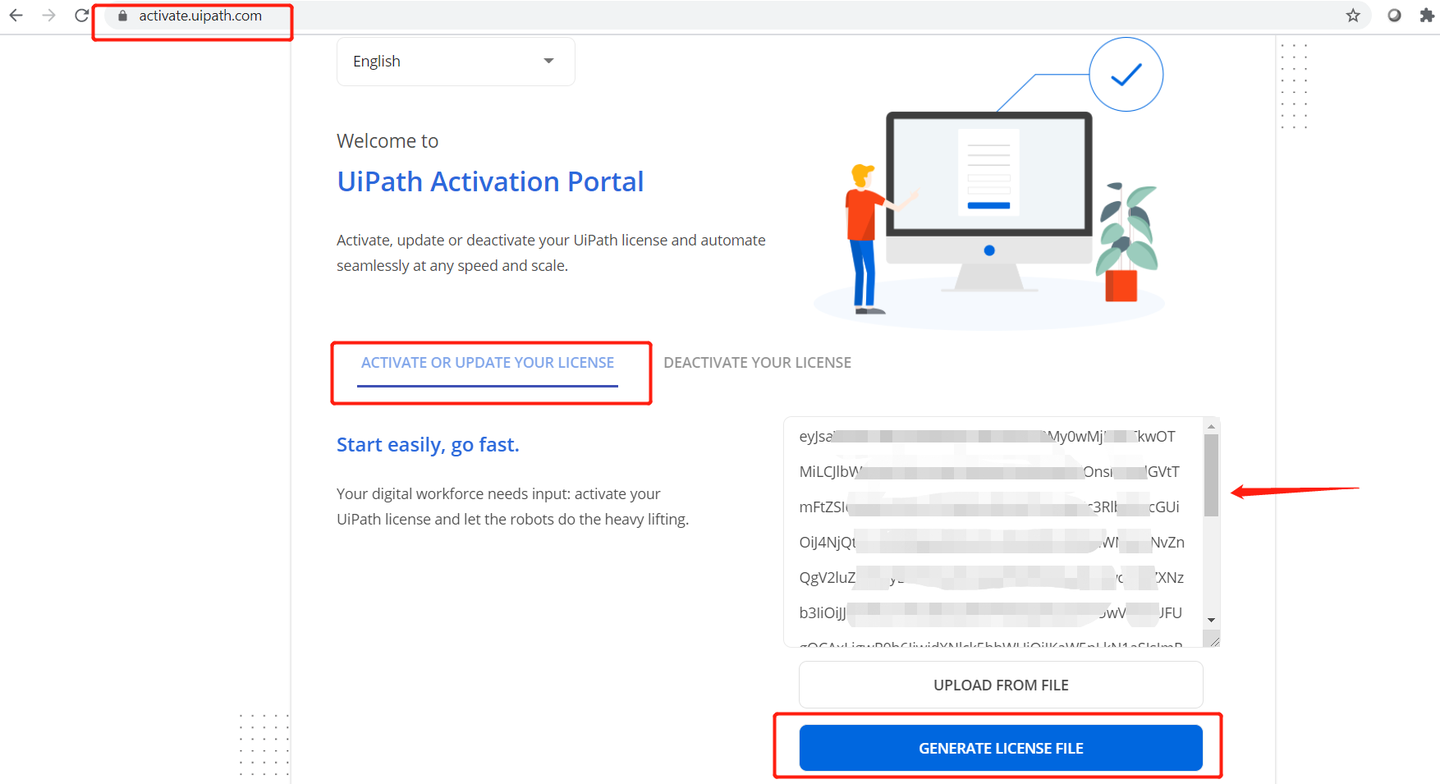
Task: Expand the language dropdown chevron
Action: 548,61
